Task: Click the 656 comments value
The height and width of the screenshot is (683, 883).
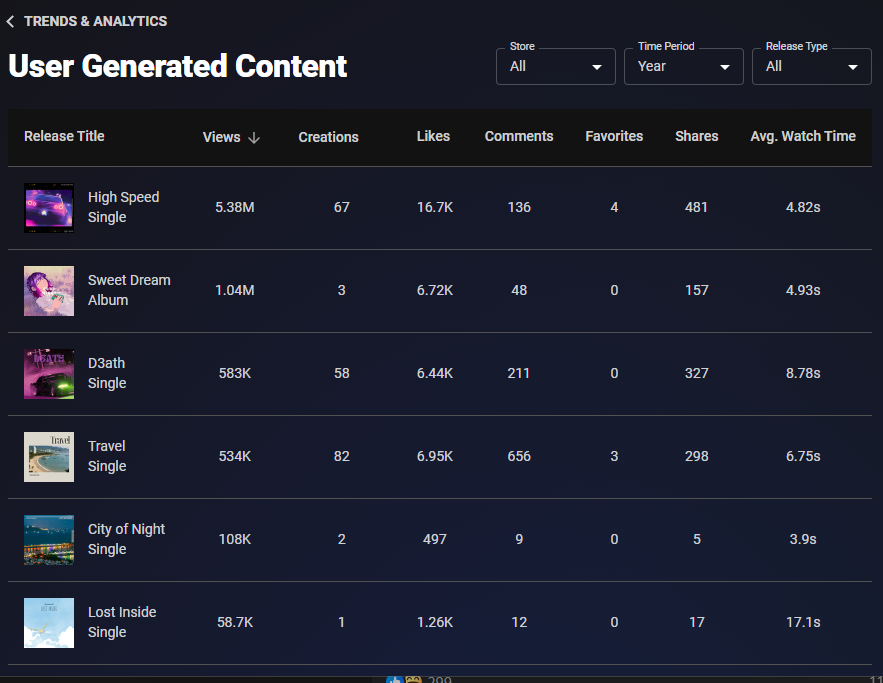Action: click(x=519, y=456)
